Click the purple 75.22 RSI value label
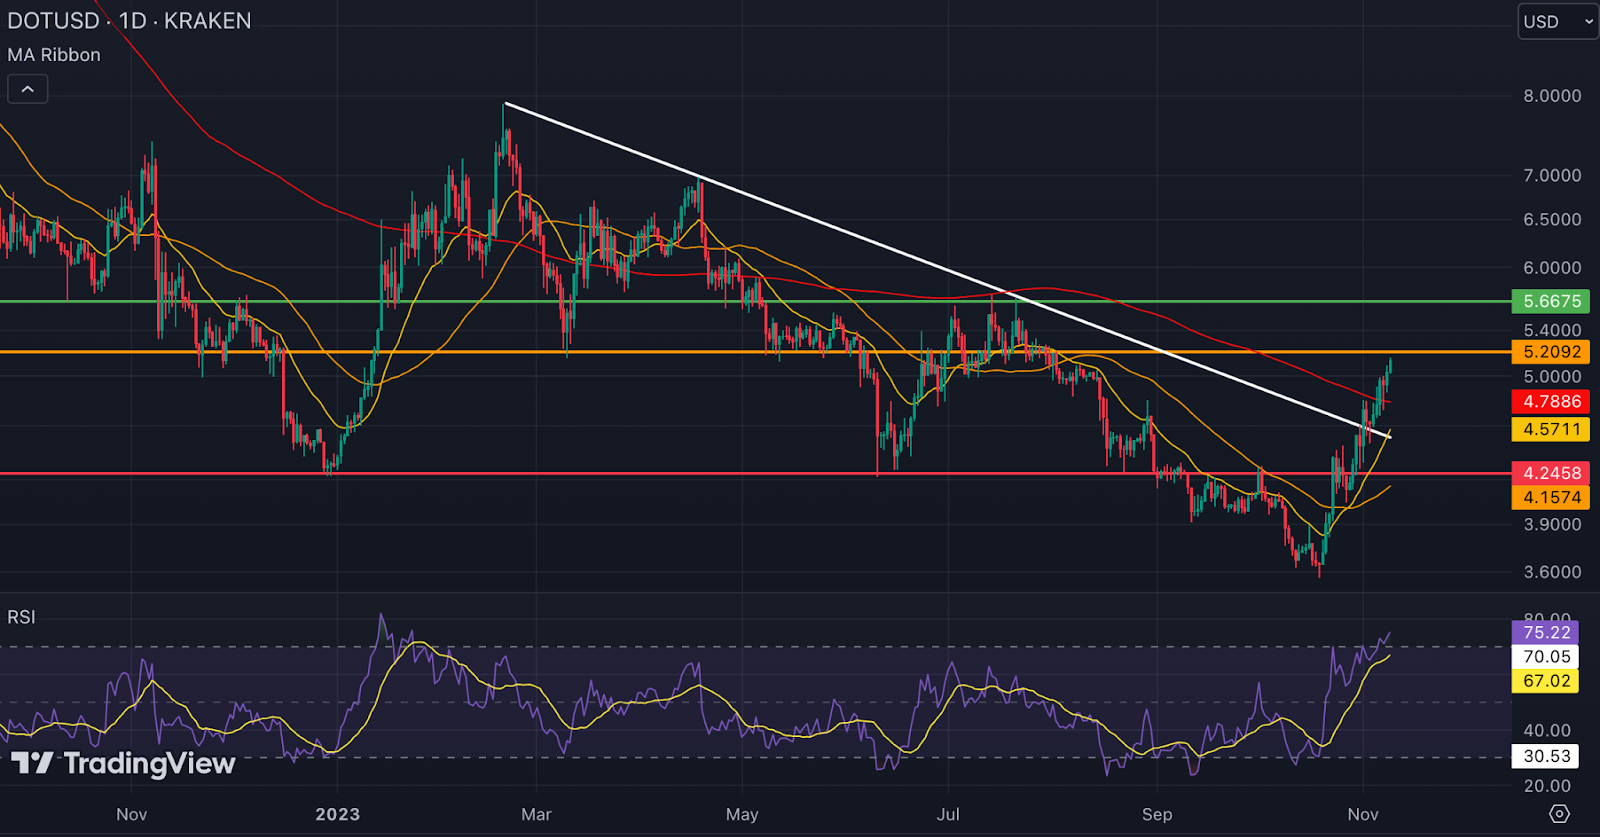Viewport: 1600px width, 837px height. [x=1547, y=632]
